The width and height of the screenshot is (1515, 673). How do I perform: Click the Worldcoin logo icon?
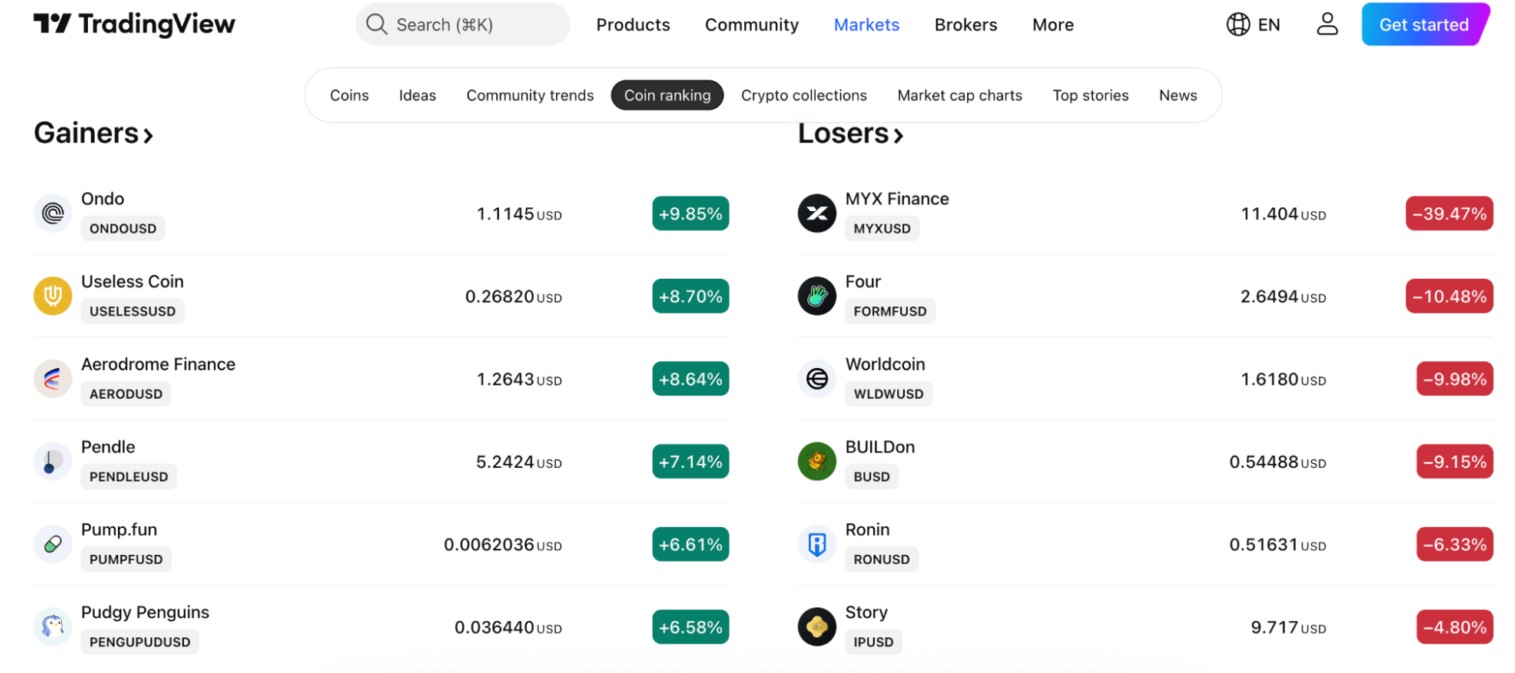816,379
